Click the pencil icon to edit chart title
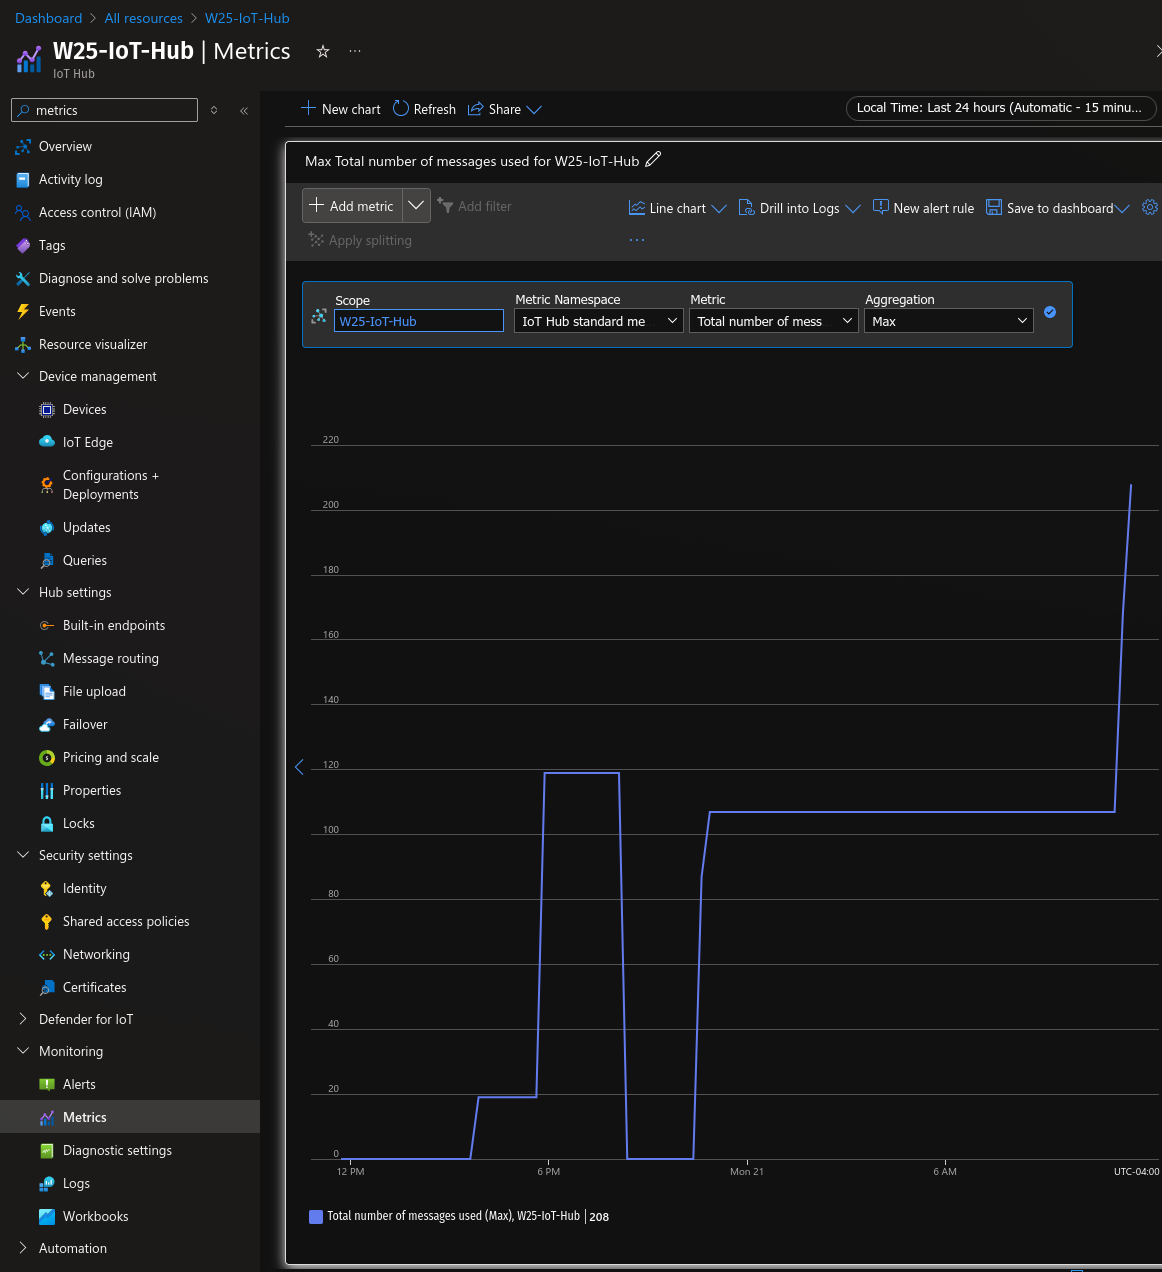Viewport: 1162px width, 1272px height. [653, 160]
